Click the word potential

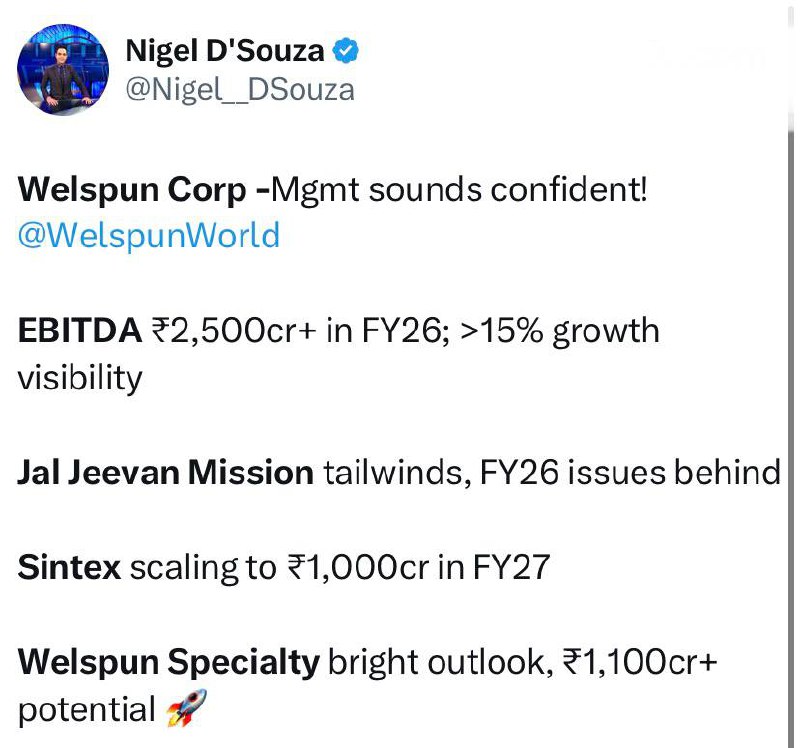pos(87,710)
